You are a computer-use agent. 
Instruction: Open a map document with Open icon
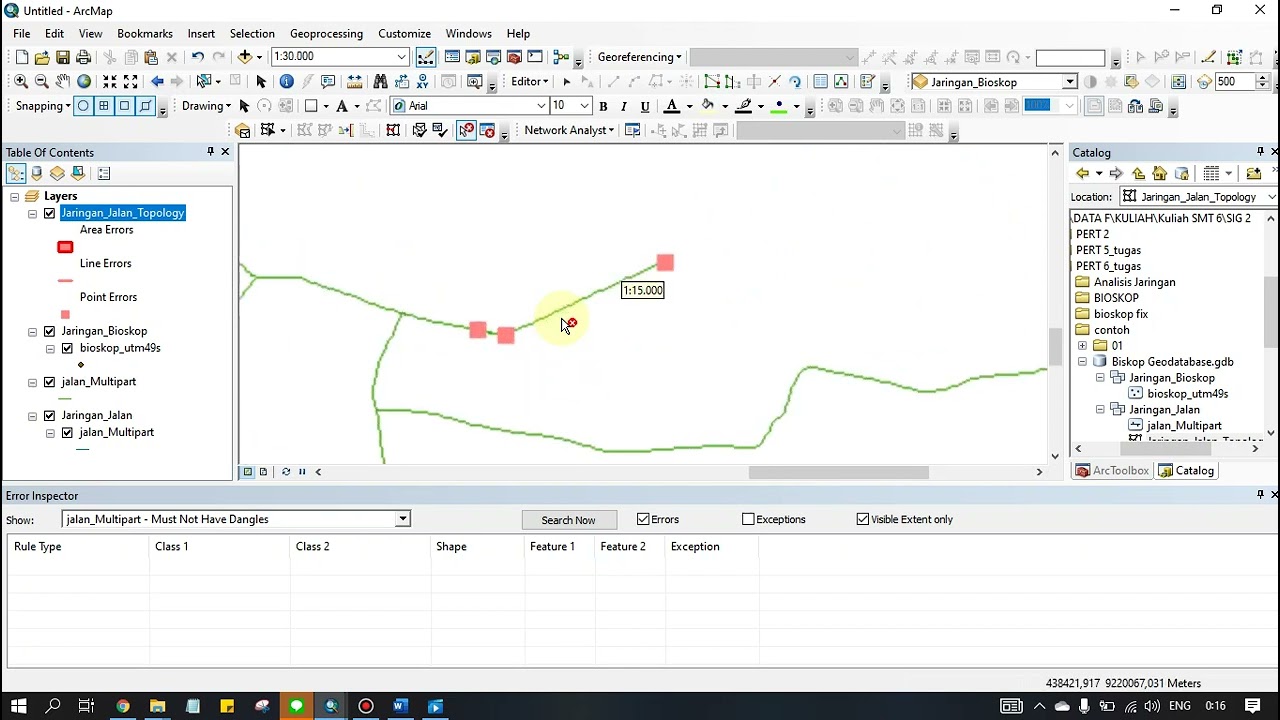coord(42,57)
